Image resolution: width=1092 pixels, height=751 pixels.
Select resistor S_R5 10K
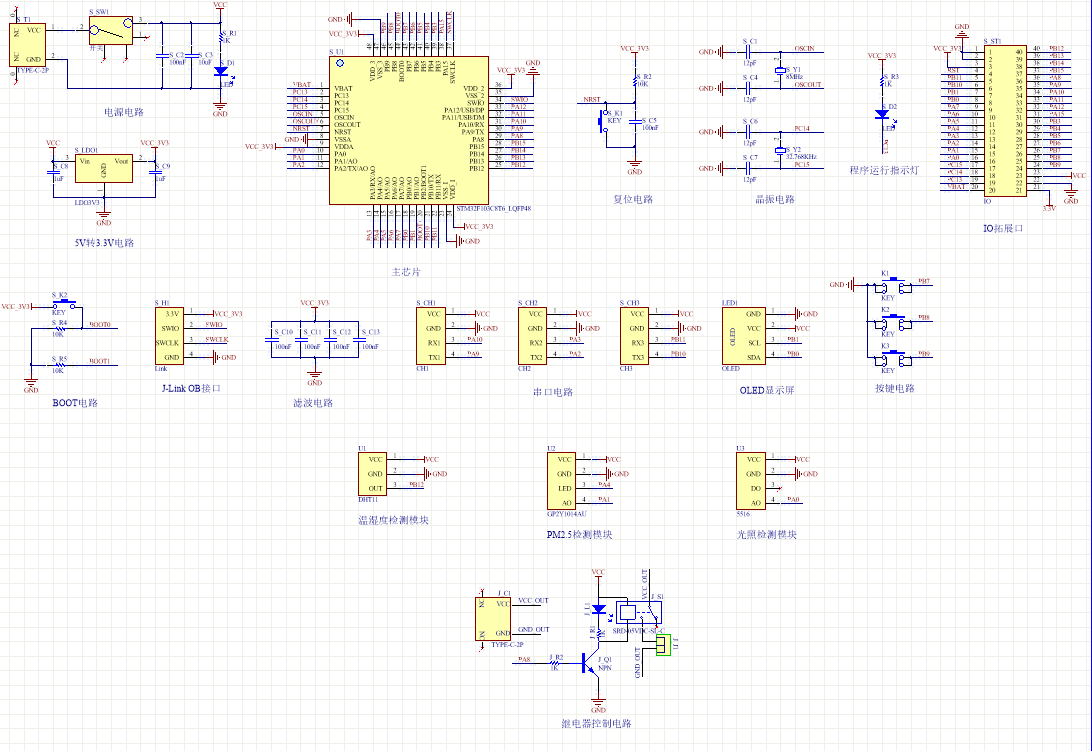[60, 364]
